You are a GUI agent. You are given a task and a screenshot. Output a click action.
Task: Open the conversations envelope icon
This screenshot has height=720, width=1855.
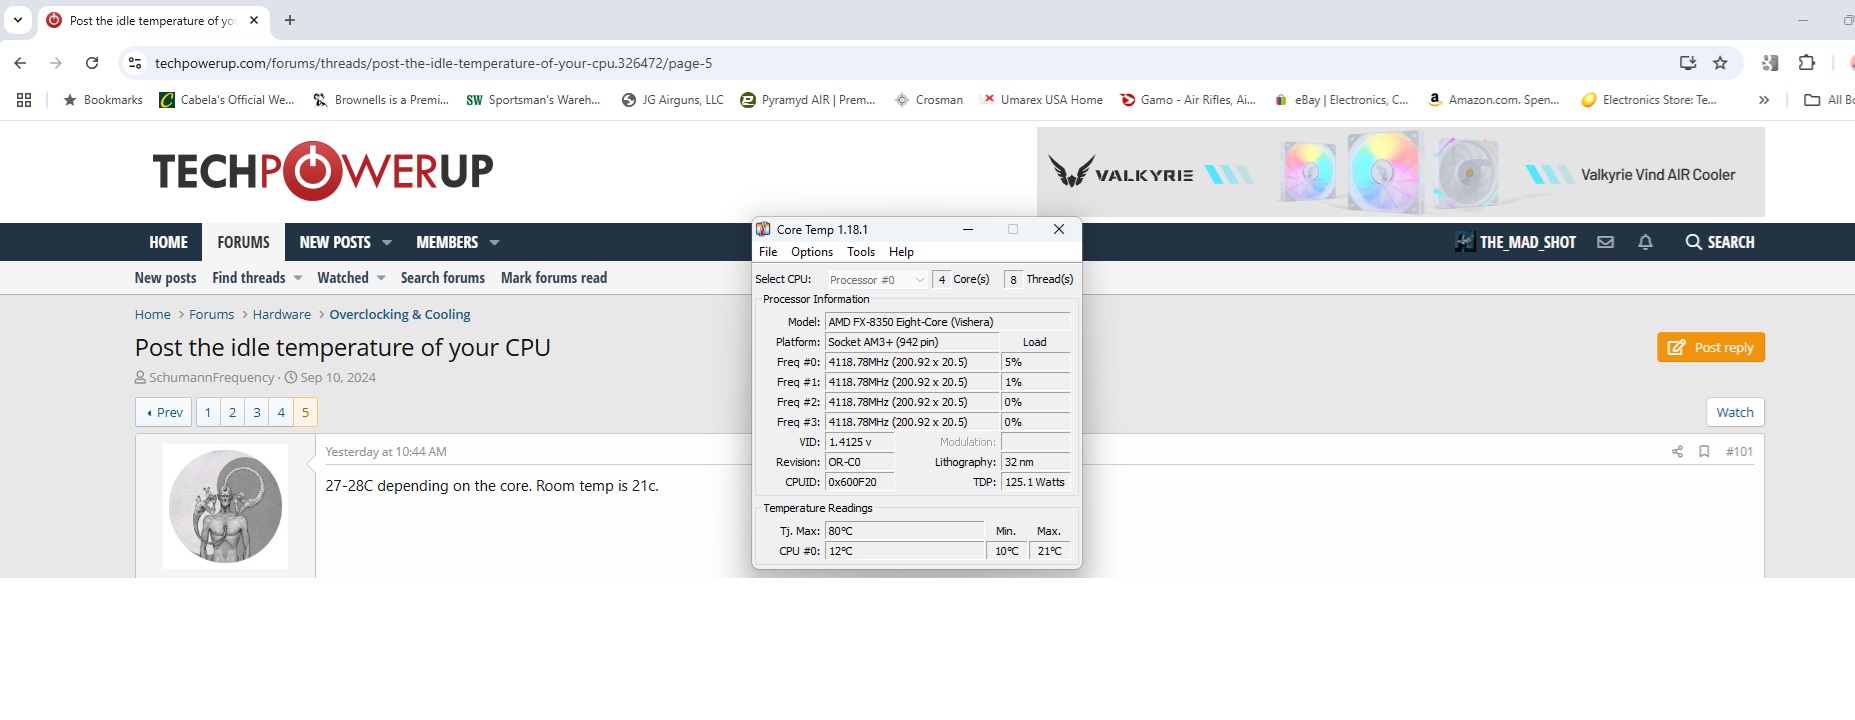(x=1605, y=242)
